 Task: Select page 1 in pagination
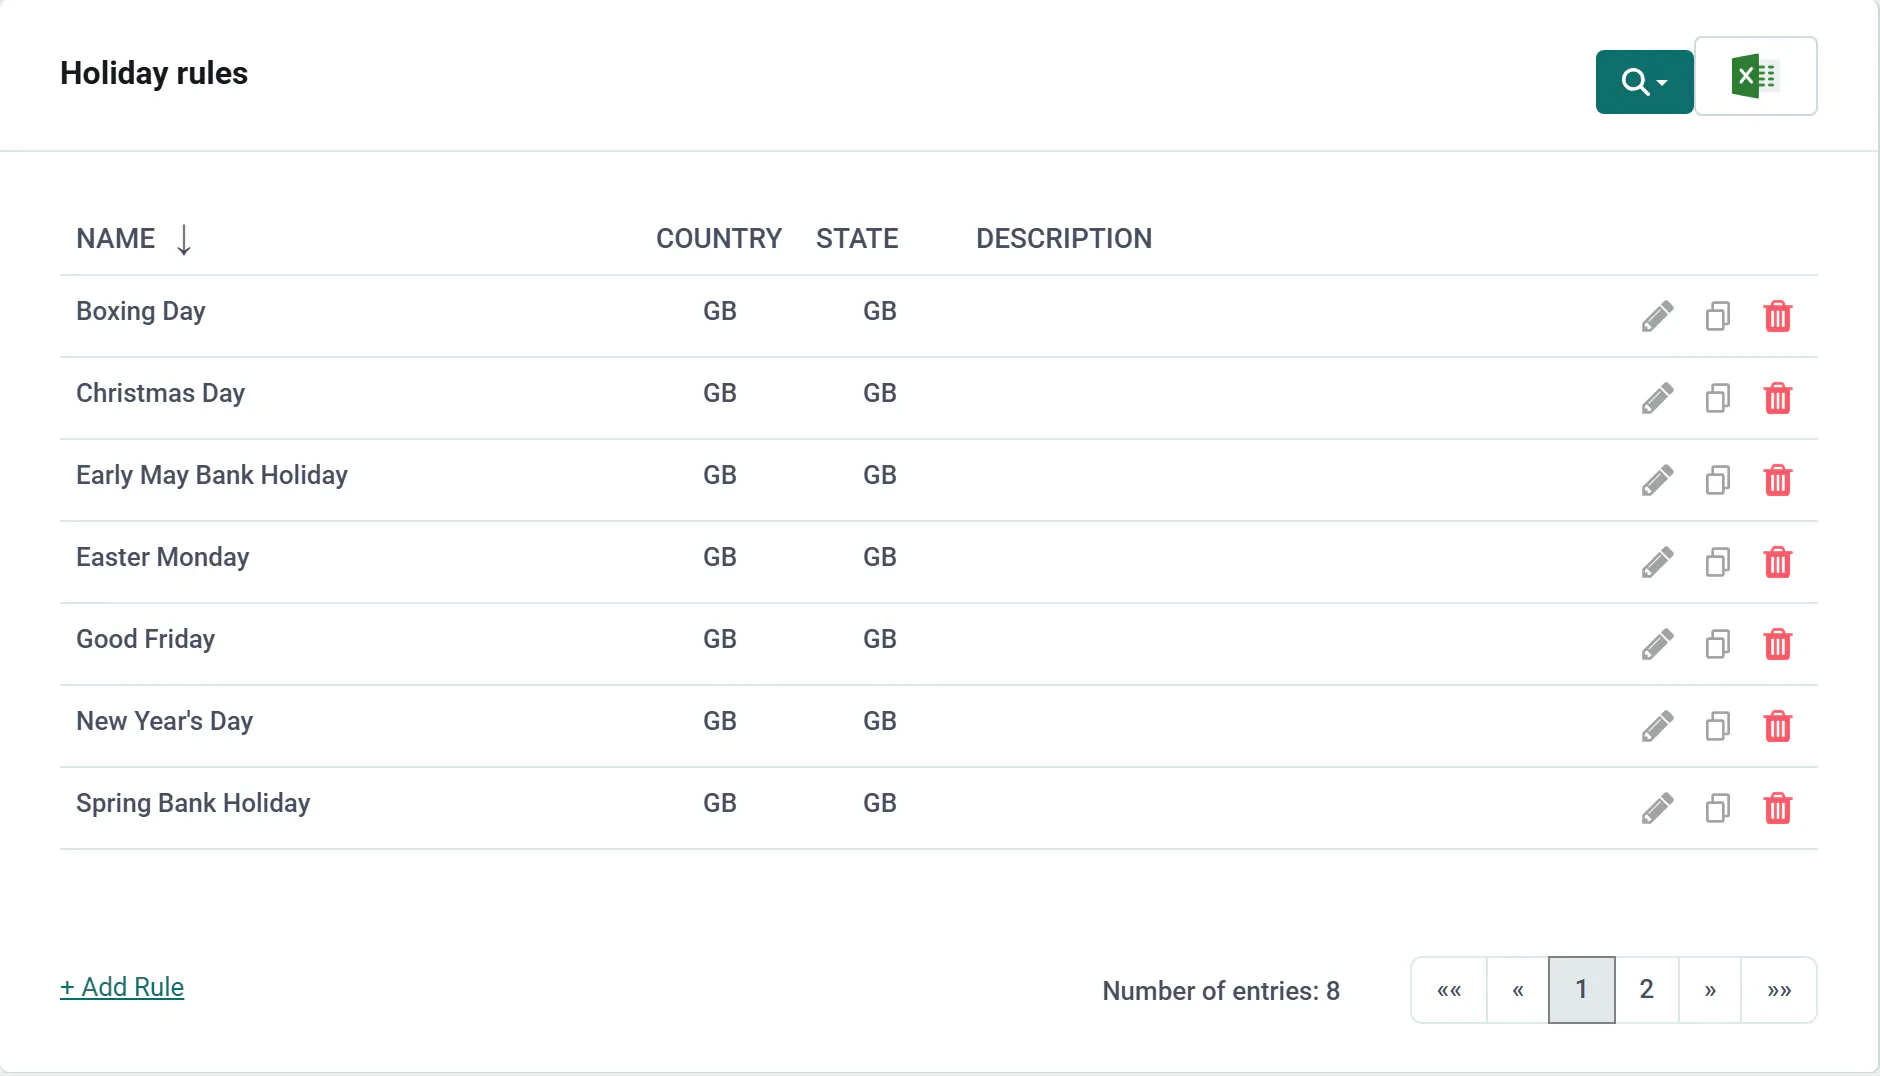(1582, 990)
